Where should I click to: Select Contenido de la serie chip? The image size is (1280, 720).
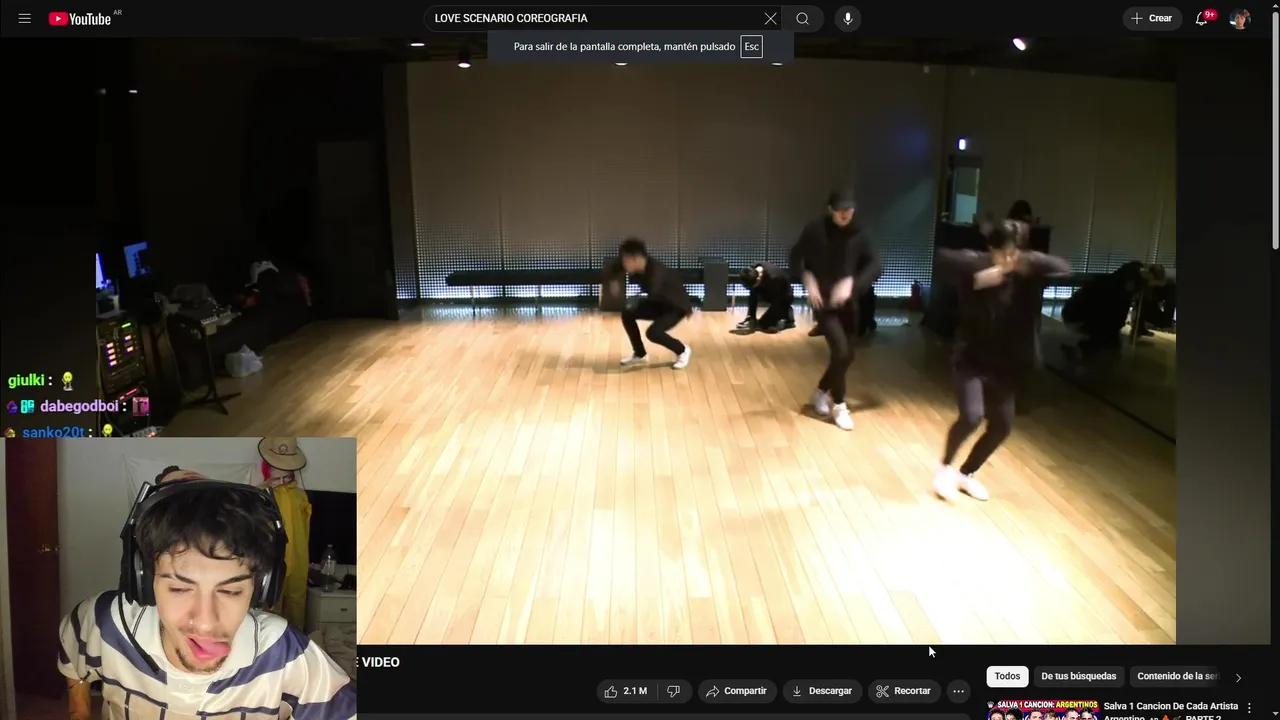(1177, 676)
